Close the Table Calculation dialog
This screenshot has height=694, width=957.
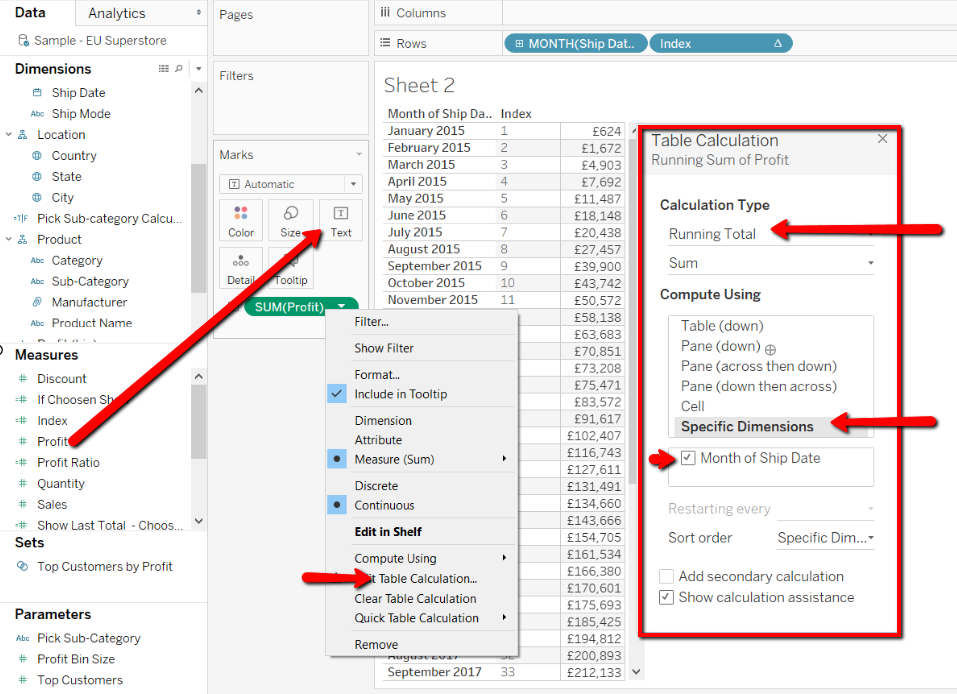883,139
